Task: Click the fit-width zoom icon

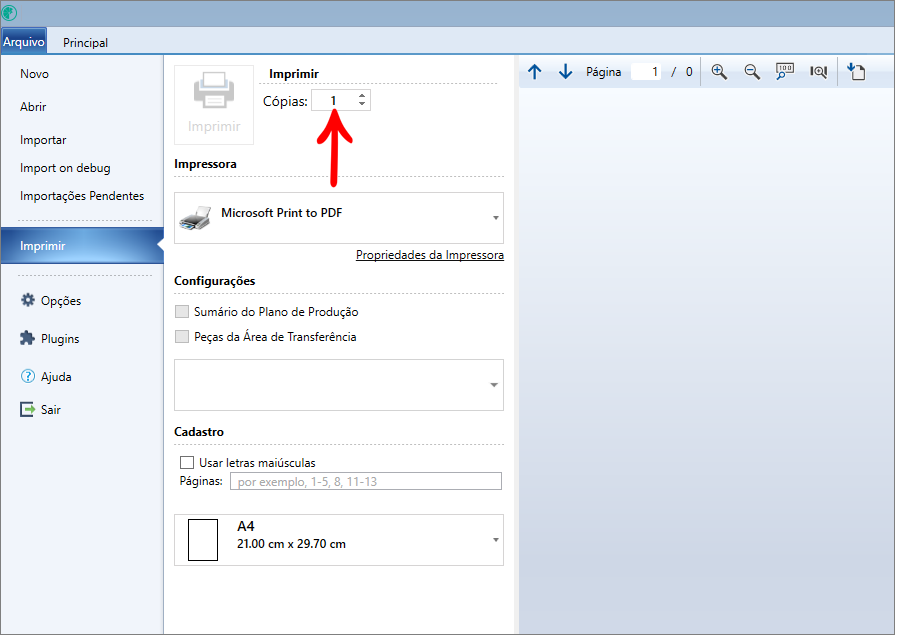Action: 818,72
